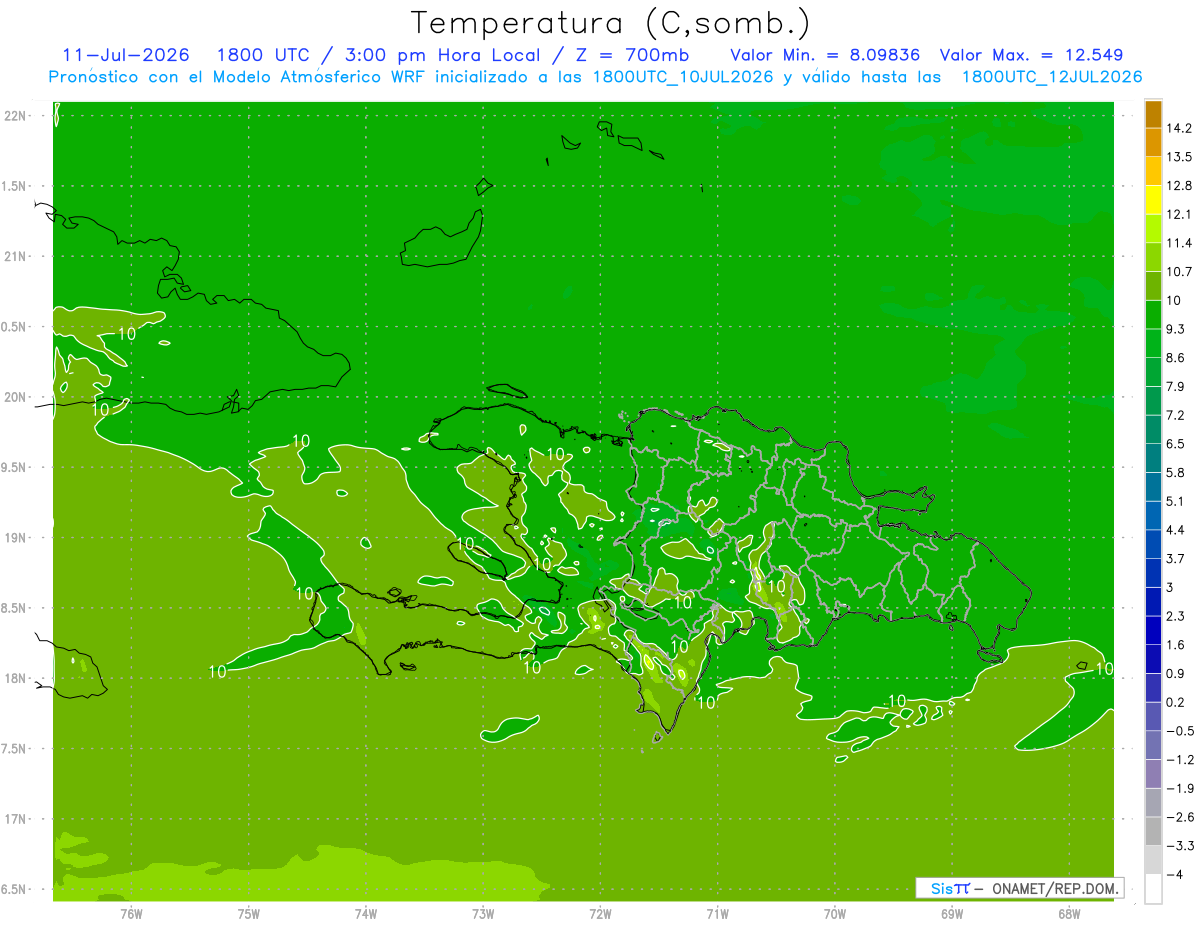Pick the dark blue swatch between 1.6 and 2.3
The width and height of the screenshot is (1200, 927).
1153,630
